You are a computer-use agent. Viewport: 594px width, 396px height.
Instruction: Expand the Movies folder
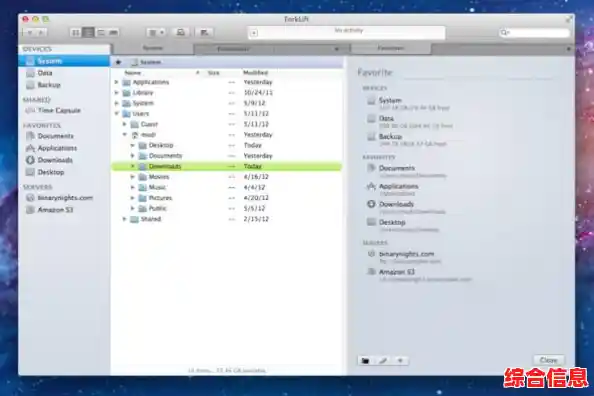[x=133, y=177]
